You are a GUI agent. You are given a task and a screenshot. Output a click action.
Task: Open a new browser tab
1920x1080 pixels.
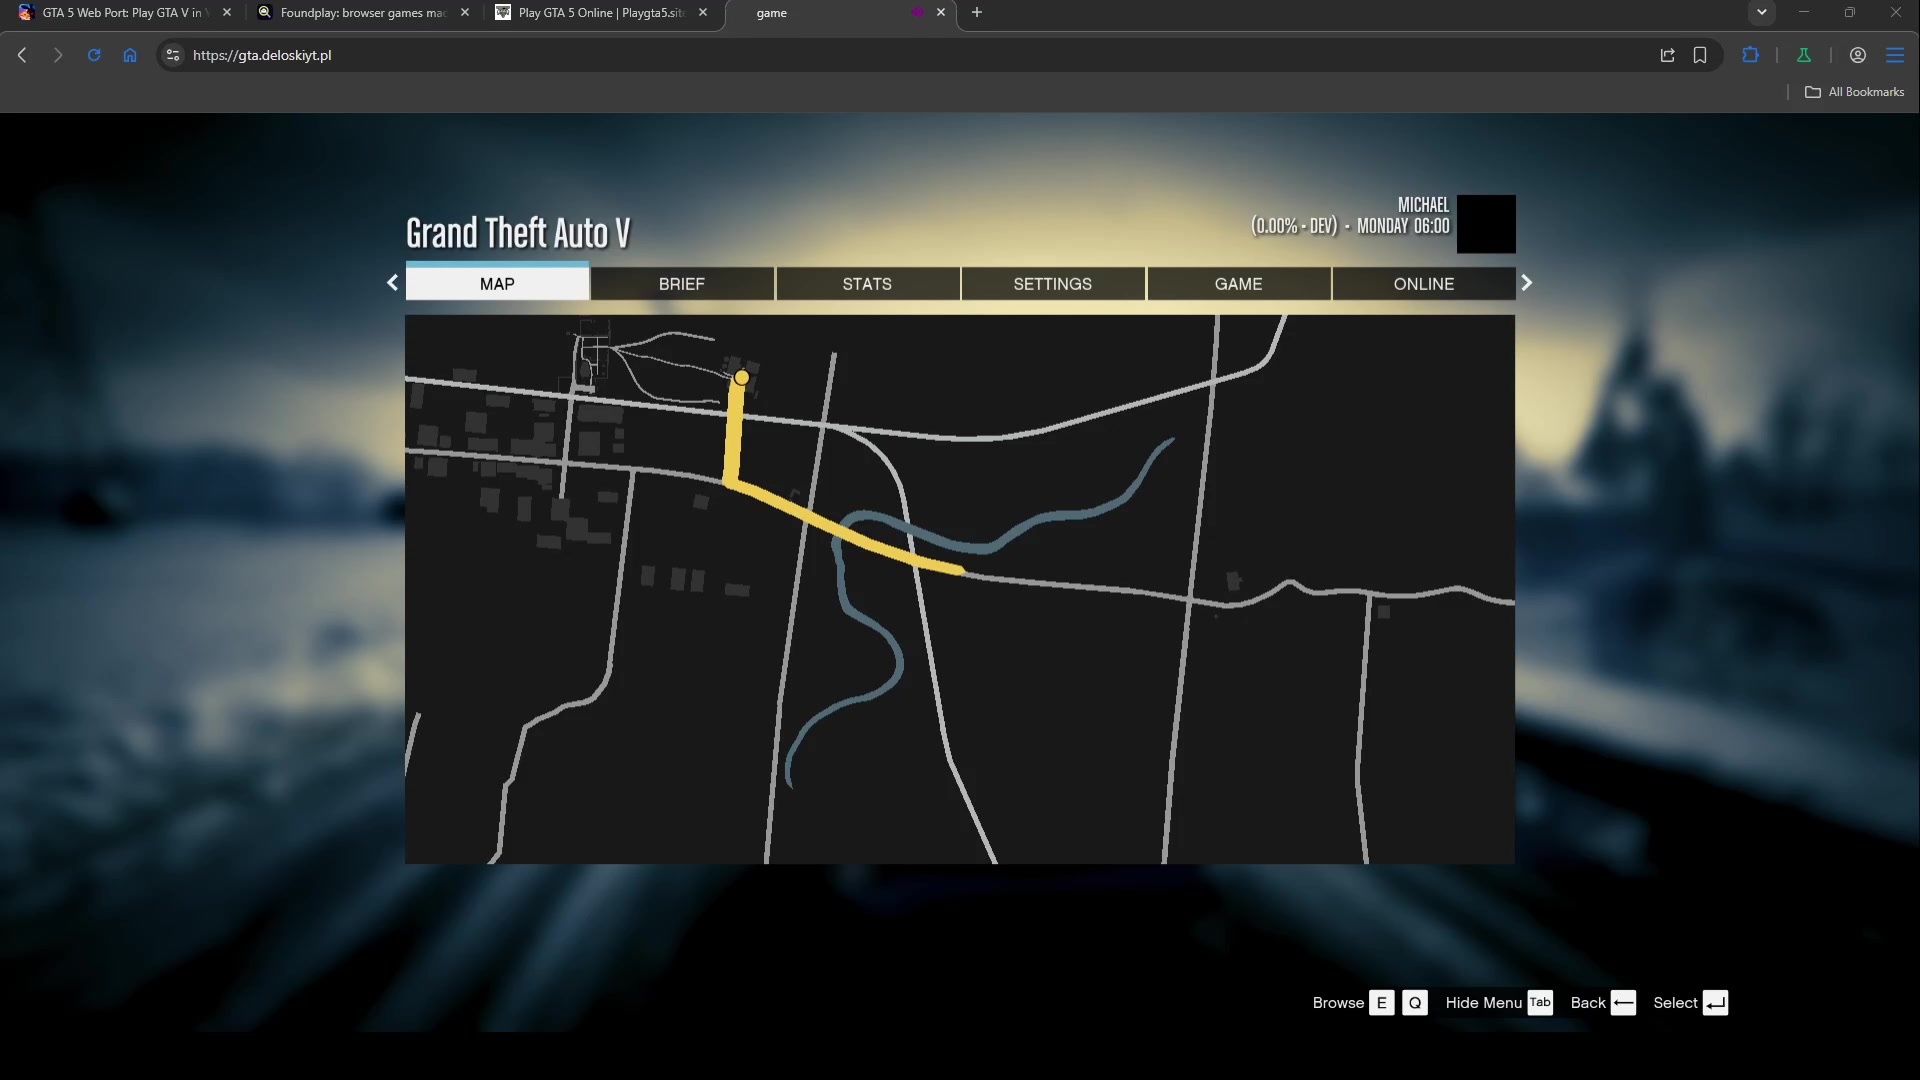coord(977,12)
